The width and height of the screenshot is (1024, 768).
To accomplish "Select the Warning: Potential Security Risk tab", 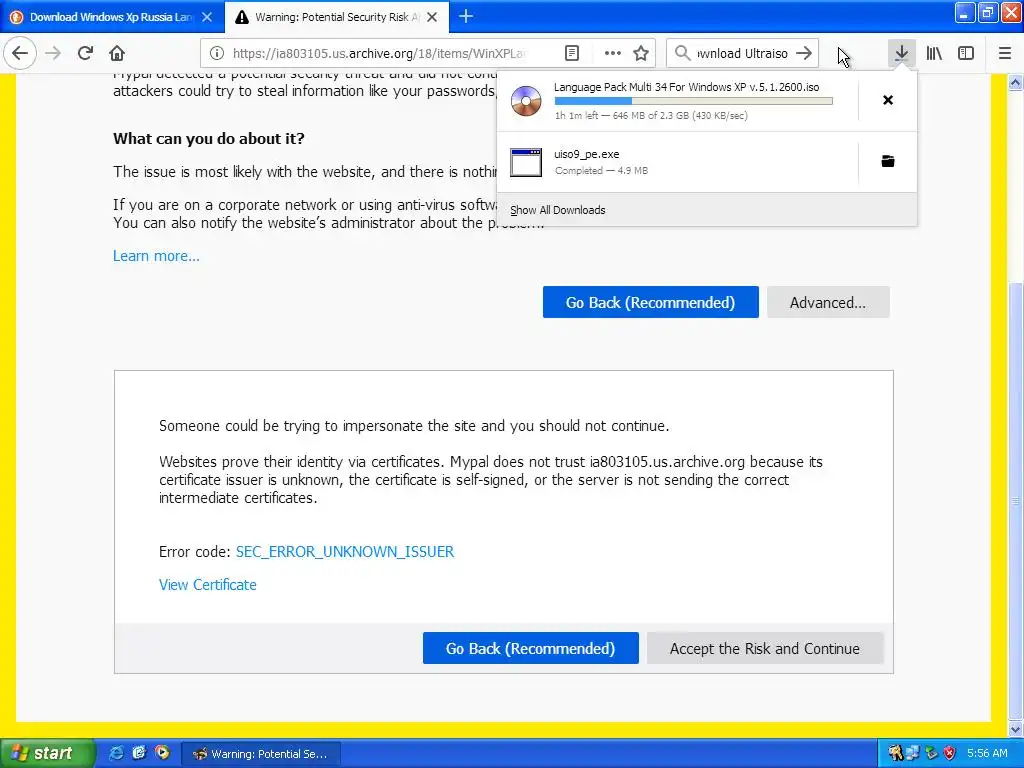I will click(336, 17).
